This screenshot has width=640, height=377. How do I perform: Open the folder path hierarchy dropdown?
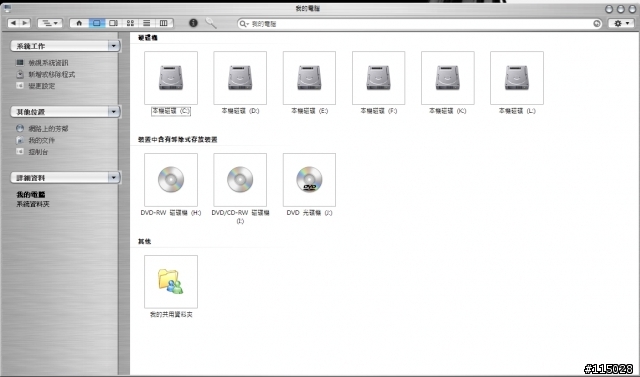[x=50, y=23]
